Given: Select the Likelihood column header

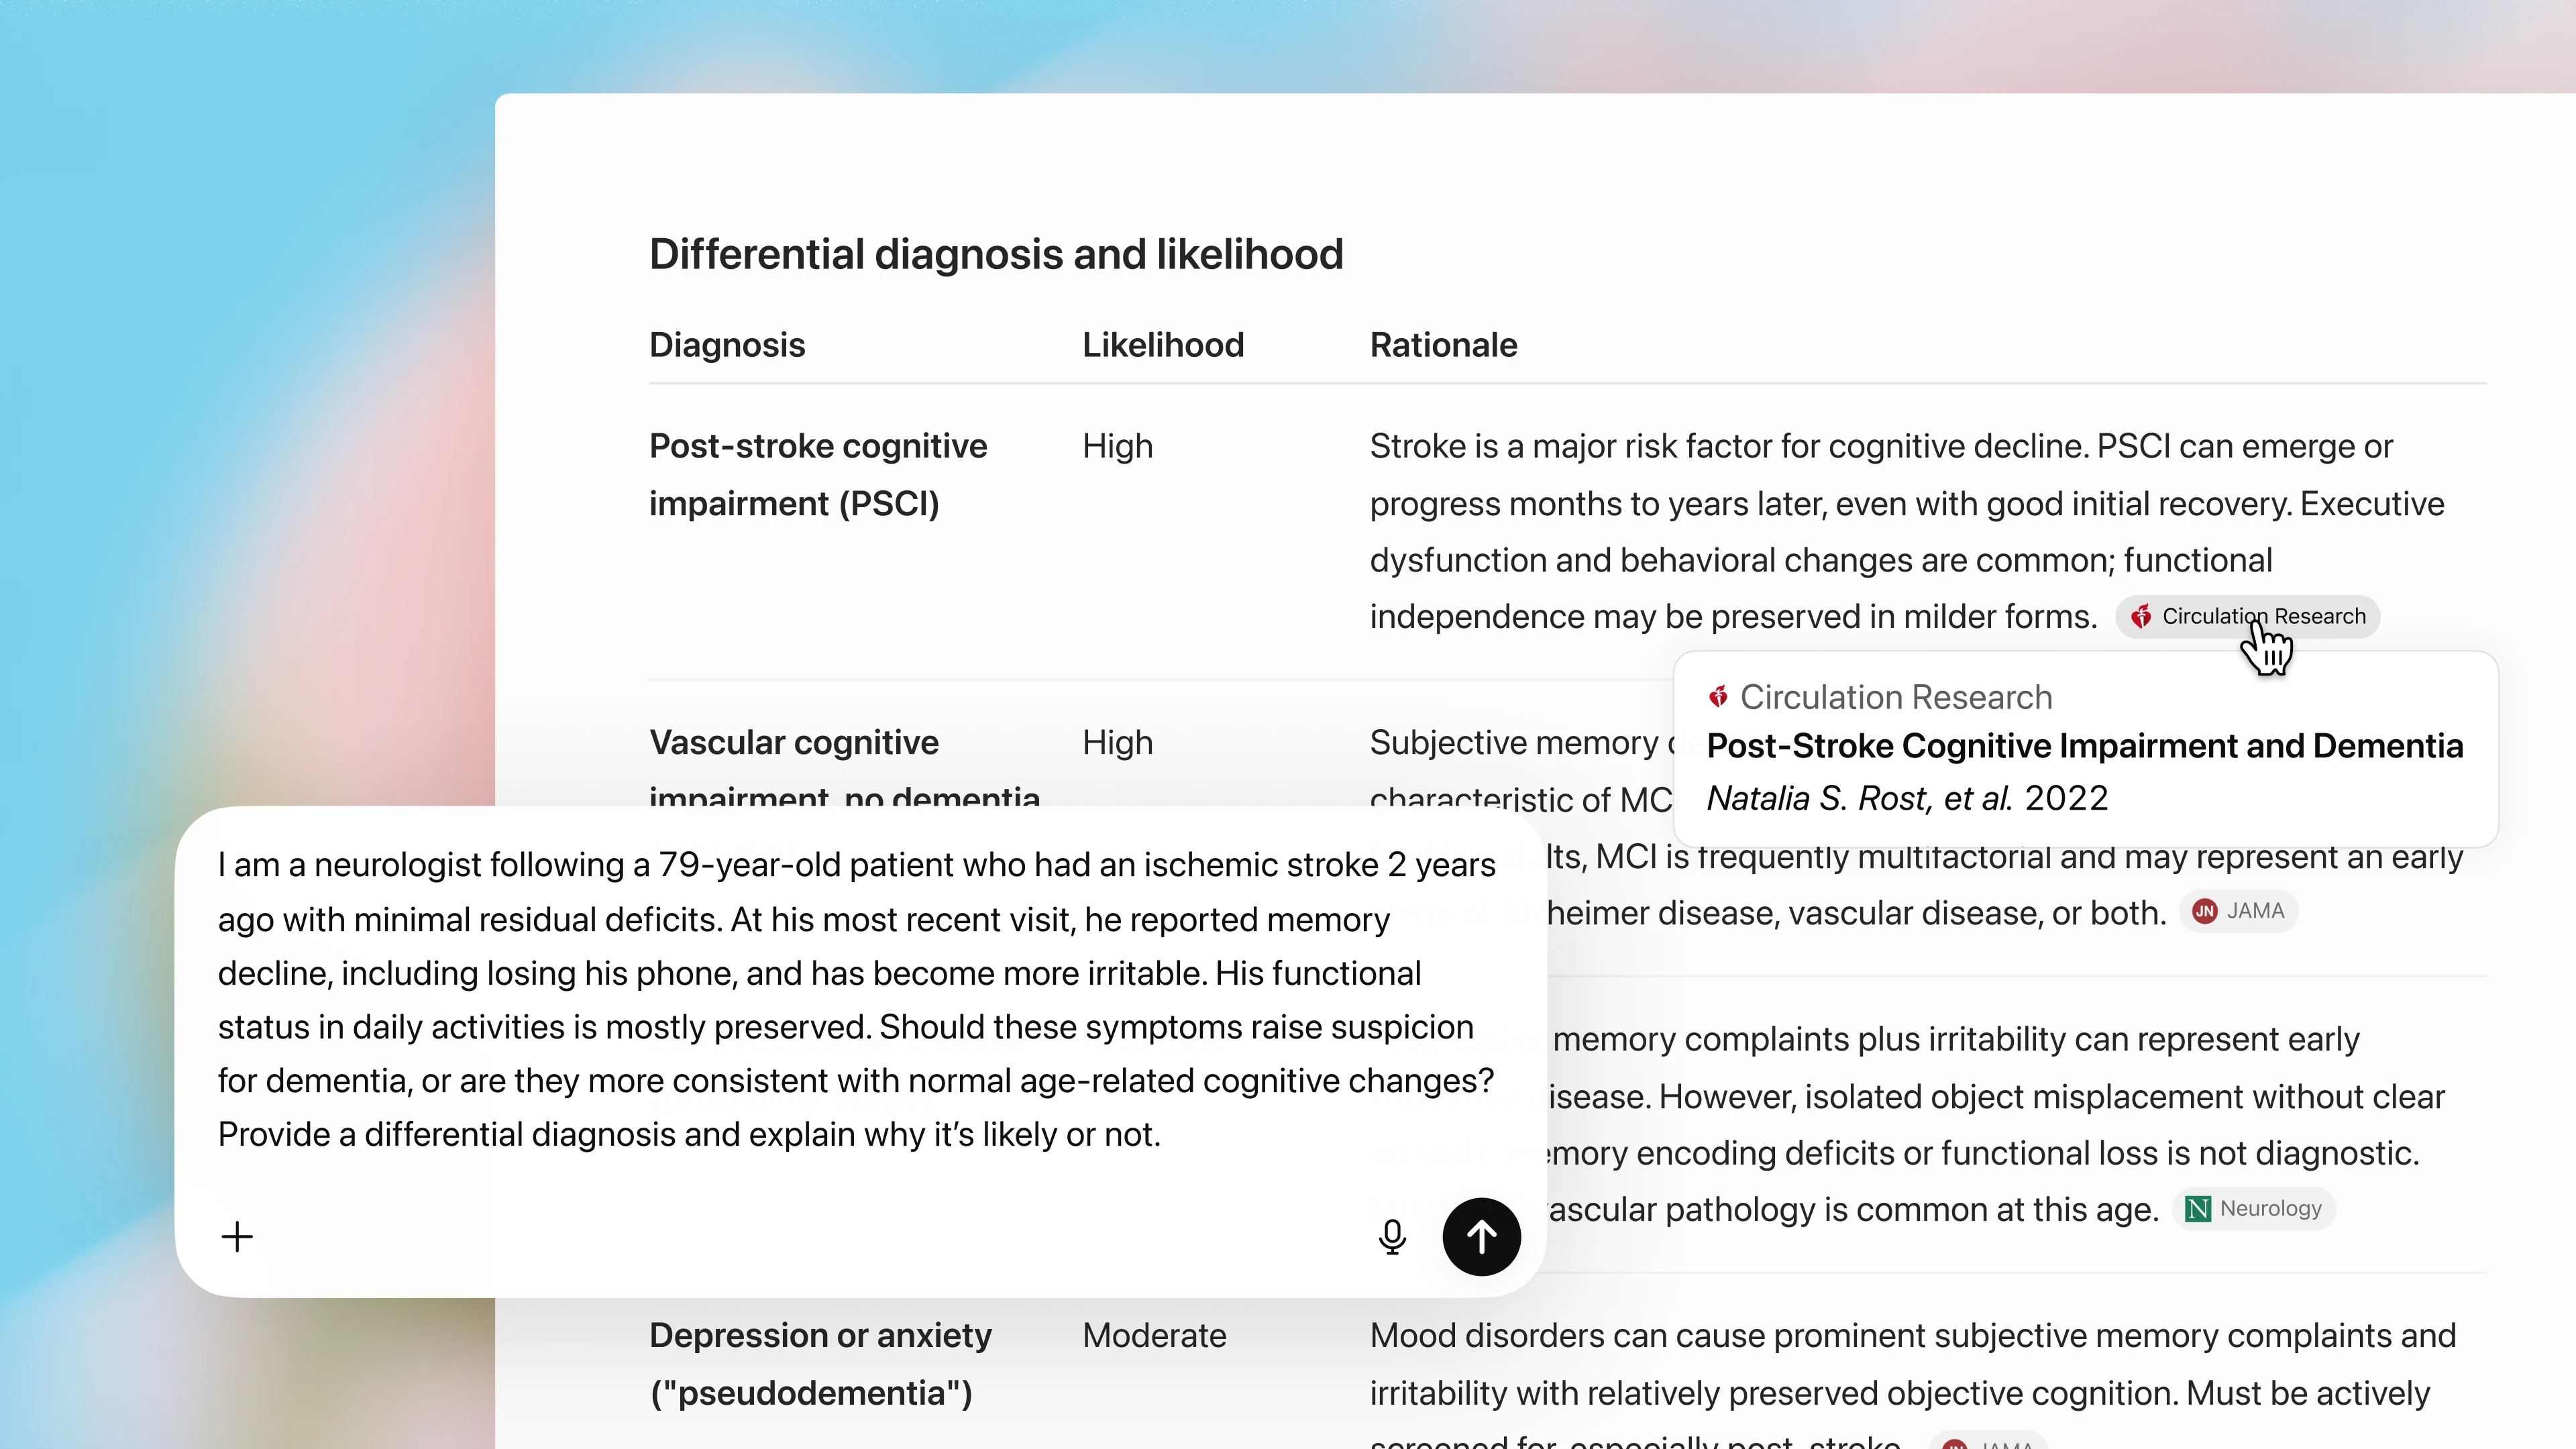Looking at the screenshot, I should [x=1162, y=344].
